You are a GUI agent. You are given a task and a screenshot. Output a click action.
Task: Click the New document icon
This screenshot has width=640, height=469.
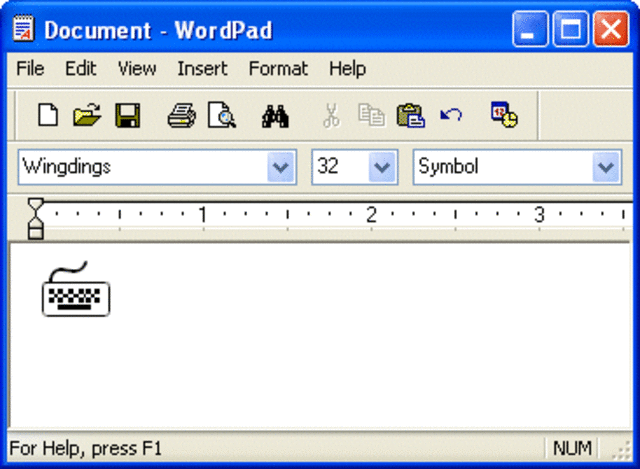(x=48, y=115)
